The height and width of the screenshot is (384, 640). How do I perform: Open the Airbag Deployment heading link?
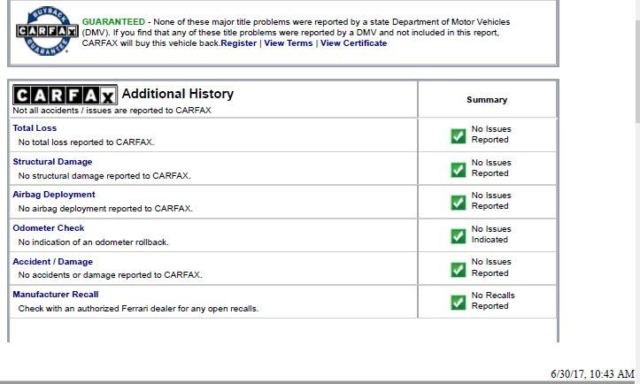click(x=54, y=194)
